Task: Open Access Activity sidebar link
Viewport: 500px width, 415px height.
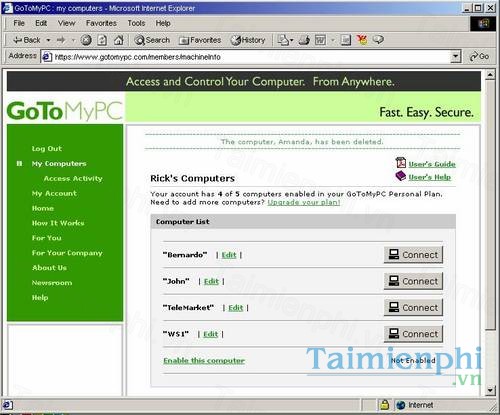Action: (x=73, y=179)
